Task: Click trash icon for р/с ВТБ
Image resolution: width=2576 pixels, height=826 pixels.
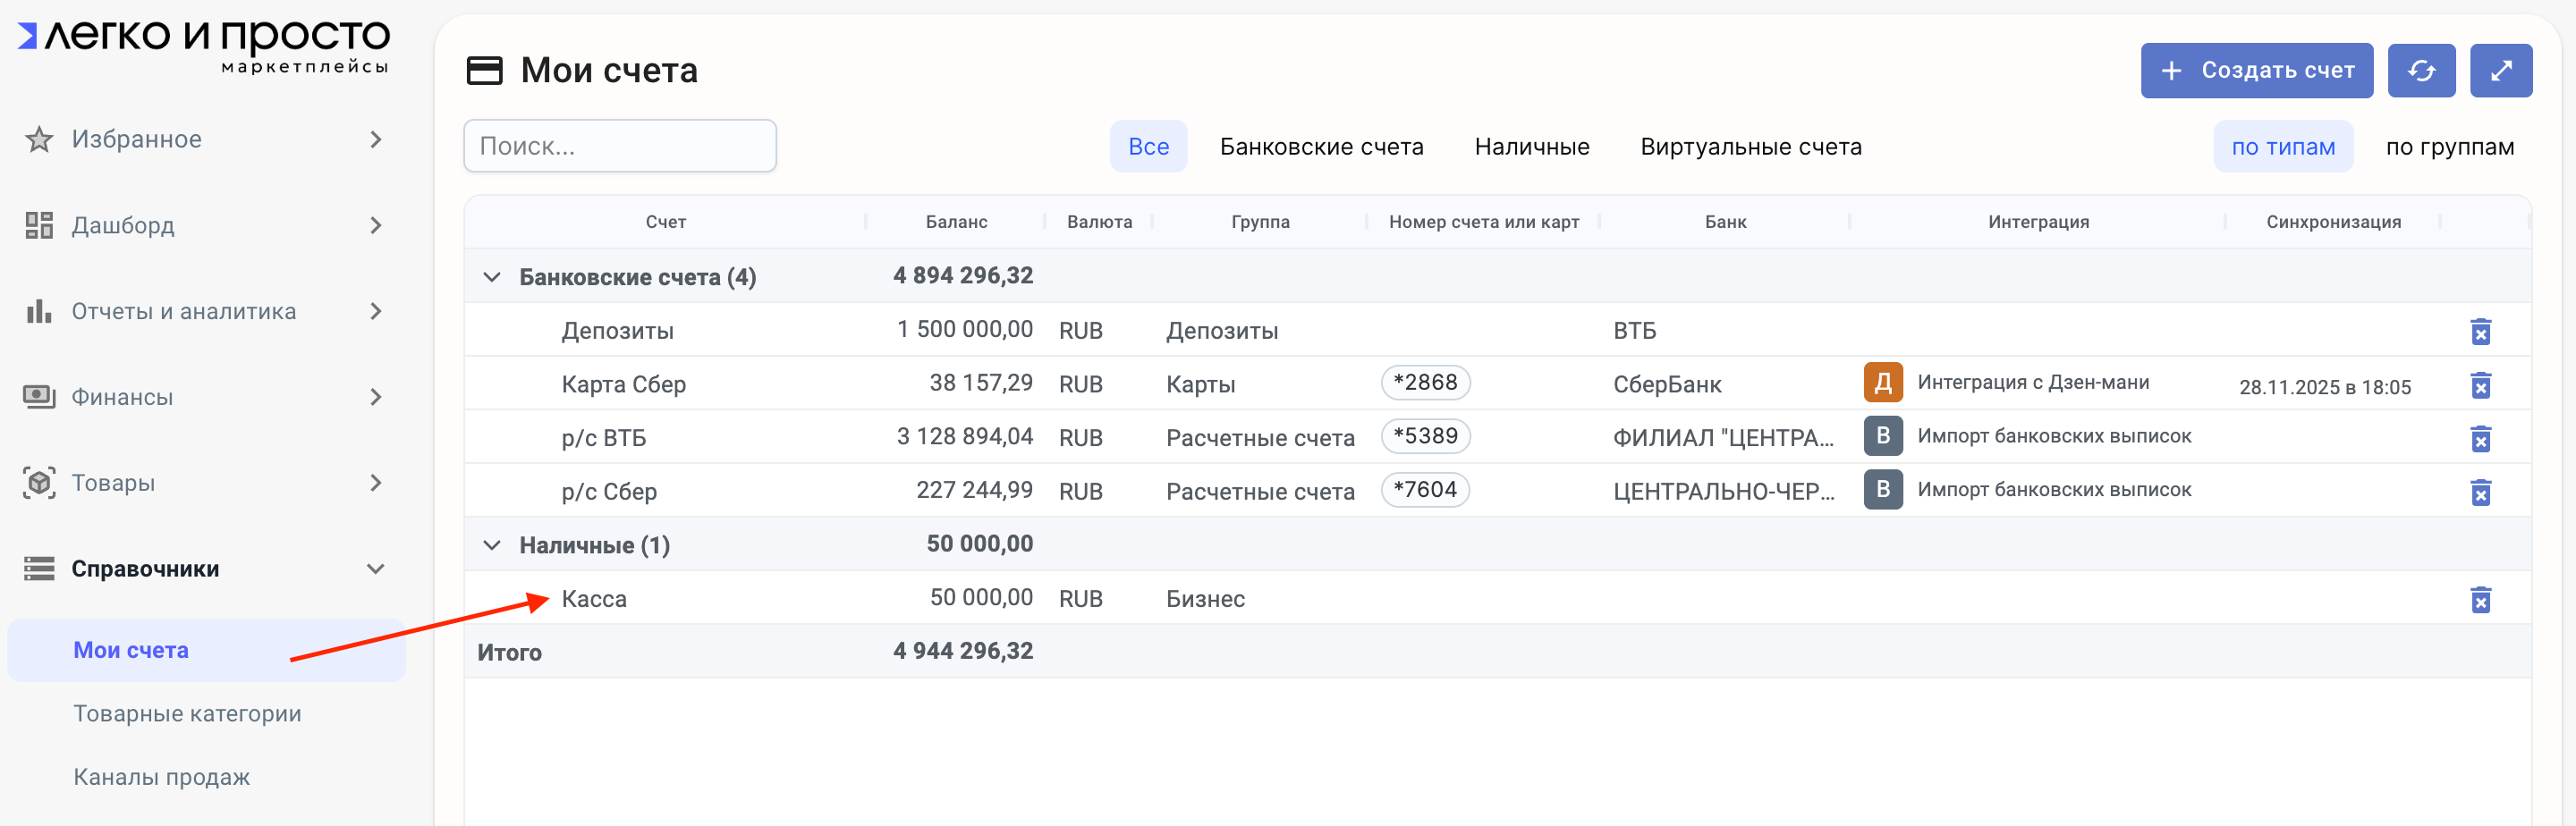Action: (x=2480, y=438)
